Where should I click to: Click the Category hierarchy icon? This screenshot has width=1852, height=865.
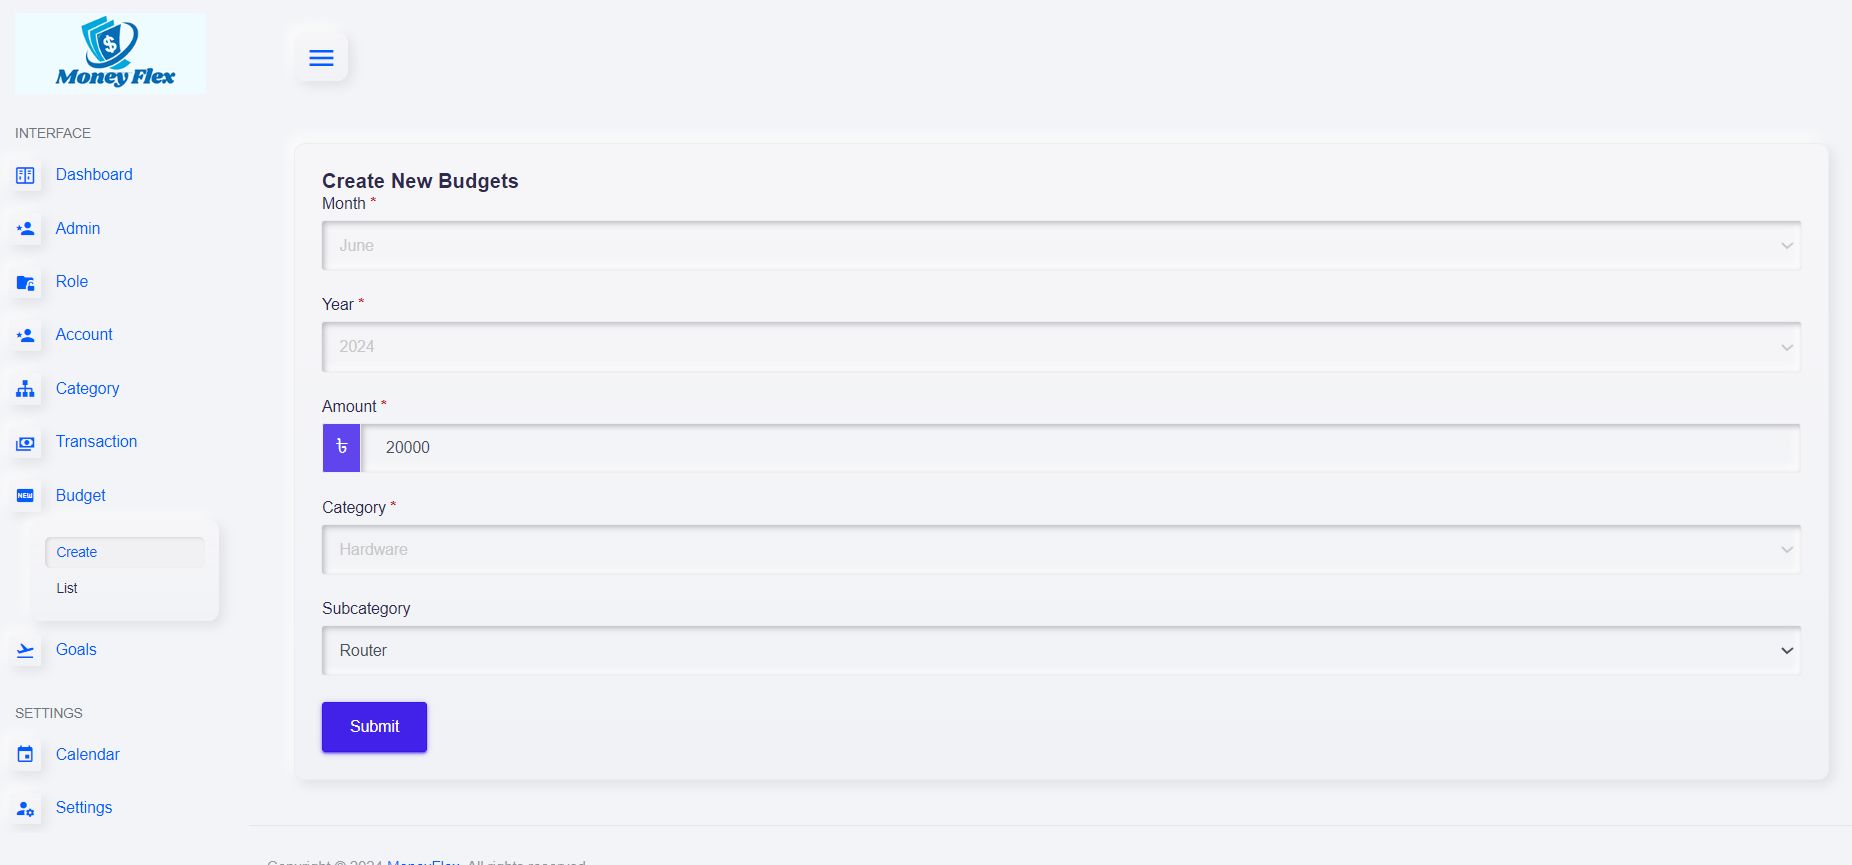[26, 389]
